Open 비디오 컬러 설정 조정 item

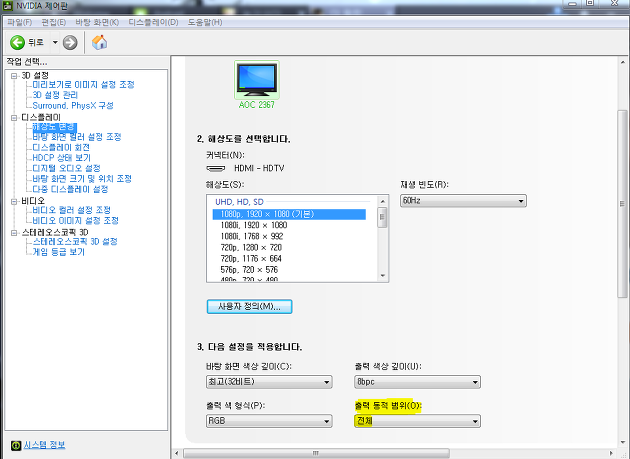[x=72, y=210]
